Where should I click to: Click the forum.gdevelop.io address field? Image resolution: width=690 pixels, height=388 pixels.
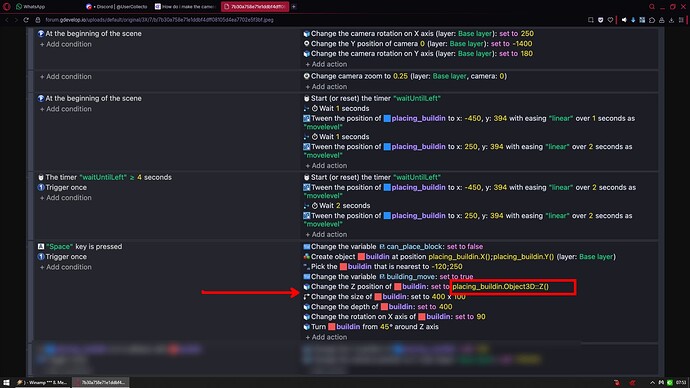point(159,20)
